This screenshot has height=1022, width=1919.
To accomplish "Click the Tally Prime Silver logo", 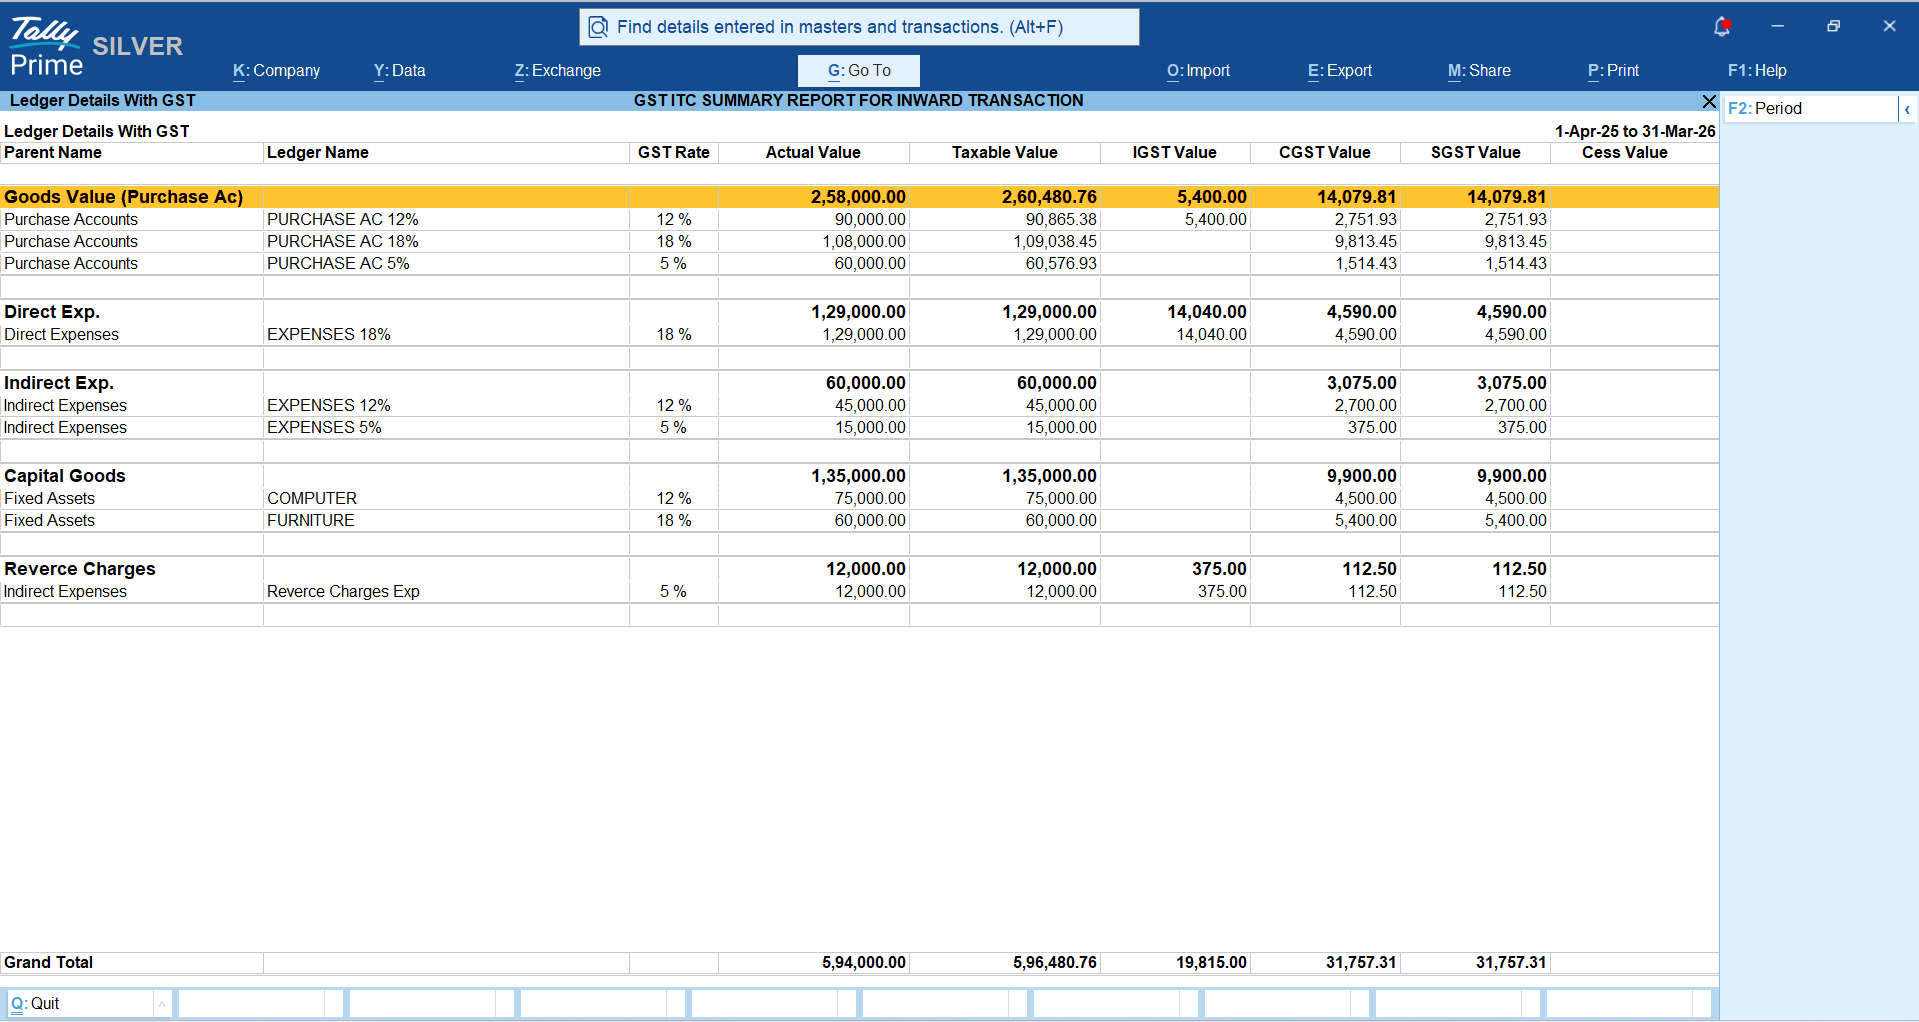I will pyautogui.click(x=96, y=47).
